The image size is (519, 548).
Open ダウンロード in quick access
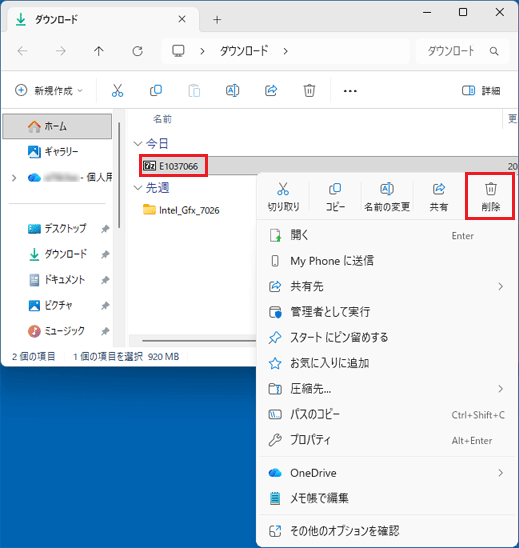coord(57,254)
